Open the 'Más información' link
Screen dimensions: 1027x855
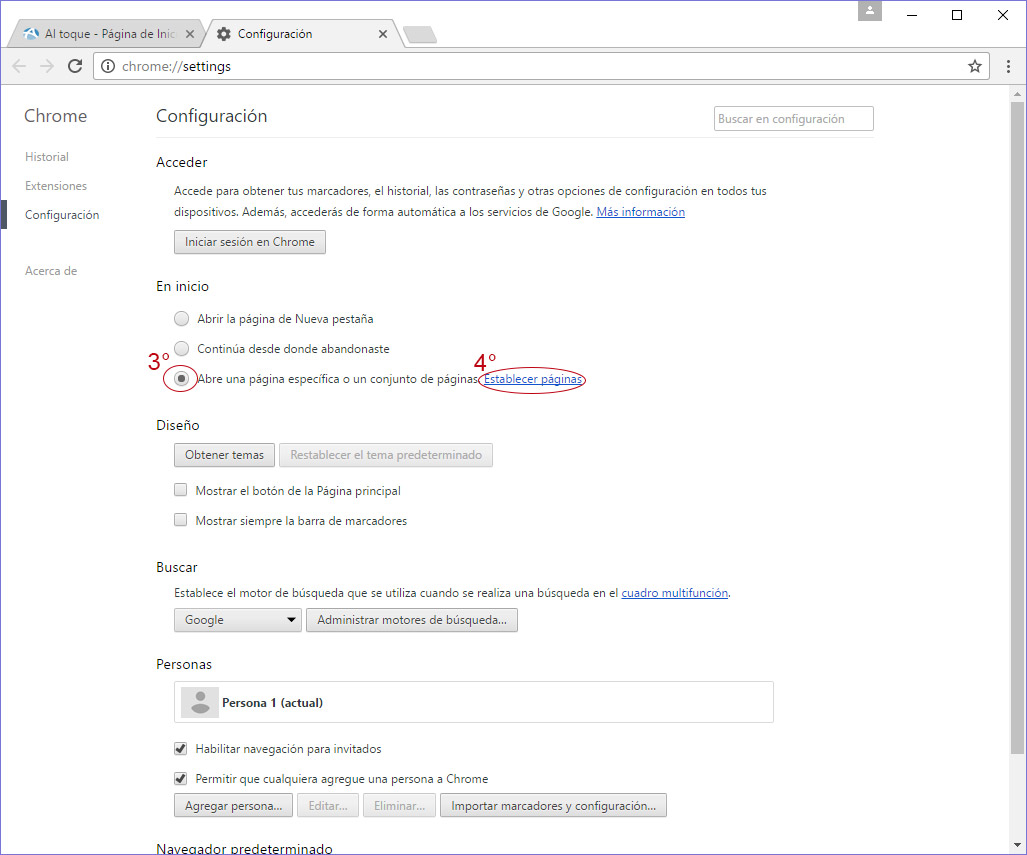[x=641, y=212]
